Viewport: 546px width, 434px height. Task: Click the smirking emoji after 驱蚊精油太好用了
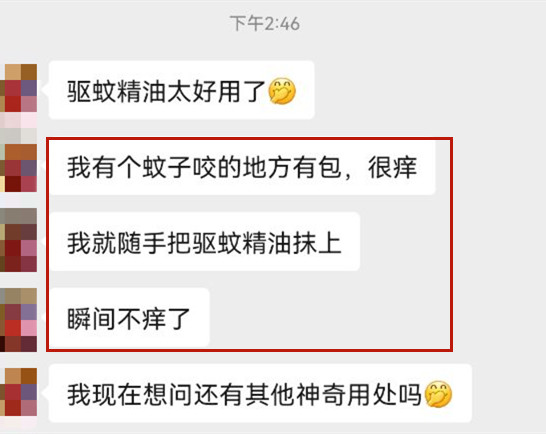(282, 91)
